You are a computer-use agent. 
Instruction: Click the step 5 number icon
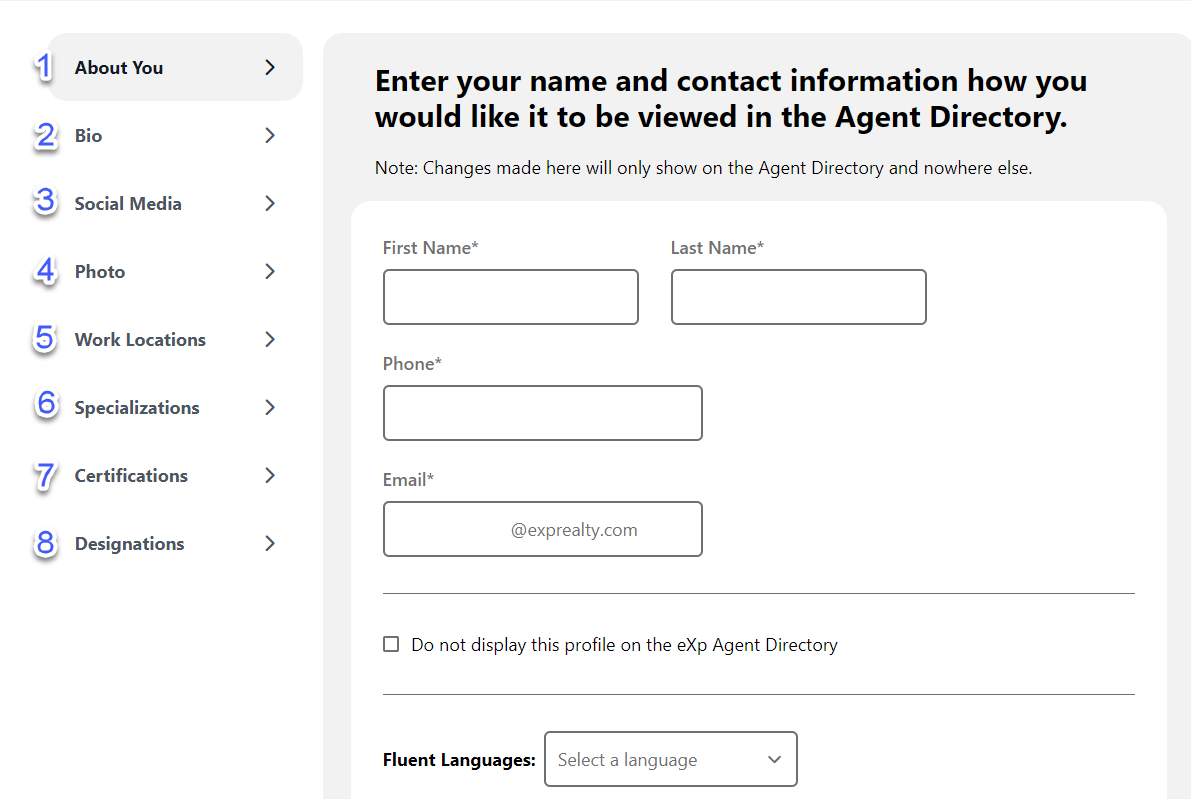tap(46, 339)
